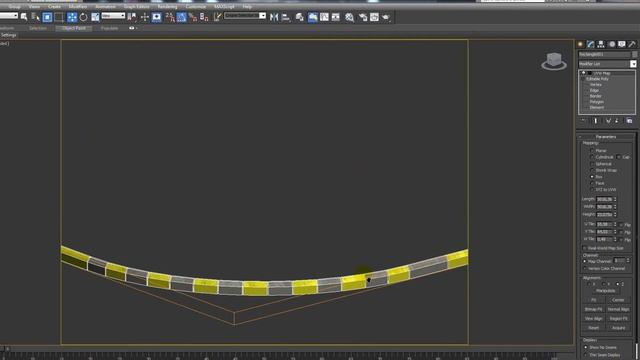Open Select by Name tool

[36, 17]
